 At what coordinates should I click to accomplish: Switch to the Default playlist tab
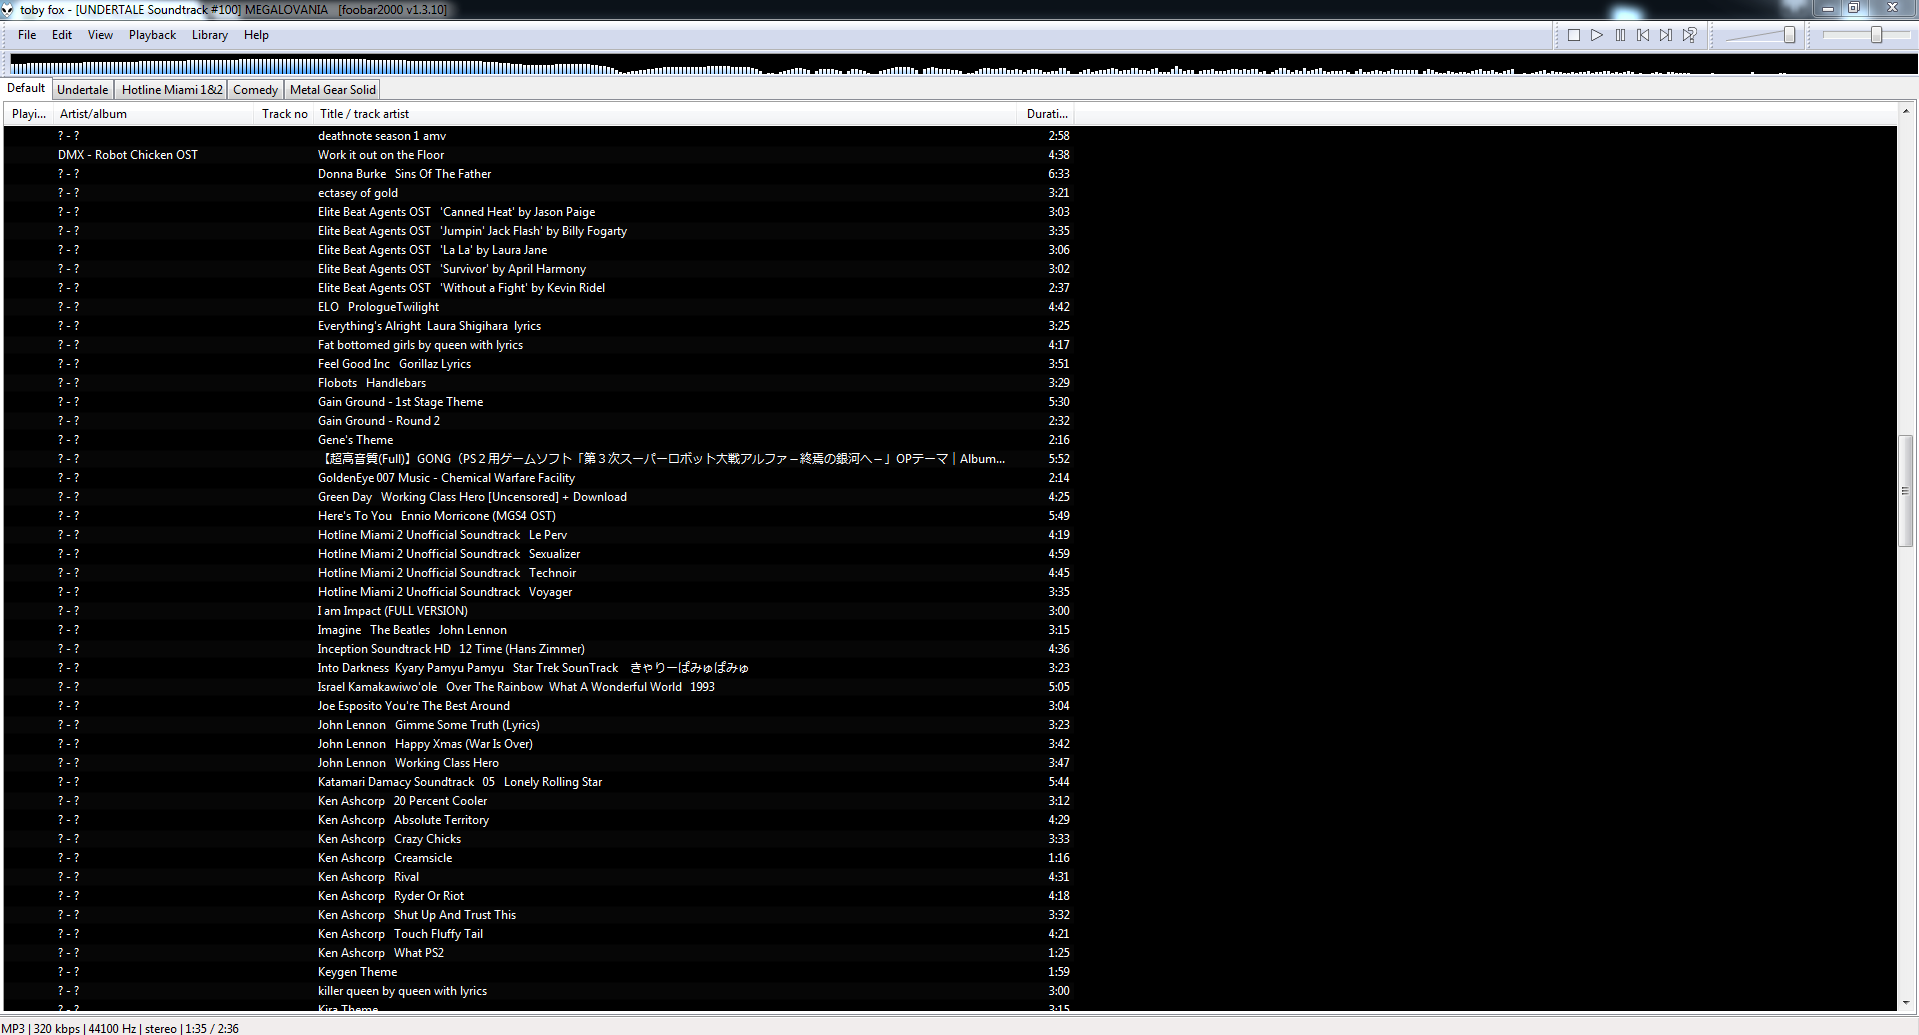pos(26,88)
